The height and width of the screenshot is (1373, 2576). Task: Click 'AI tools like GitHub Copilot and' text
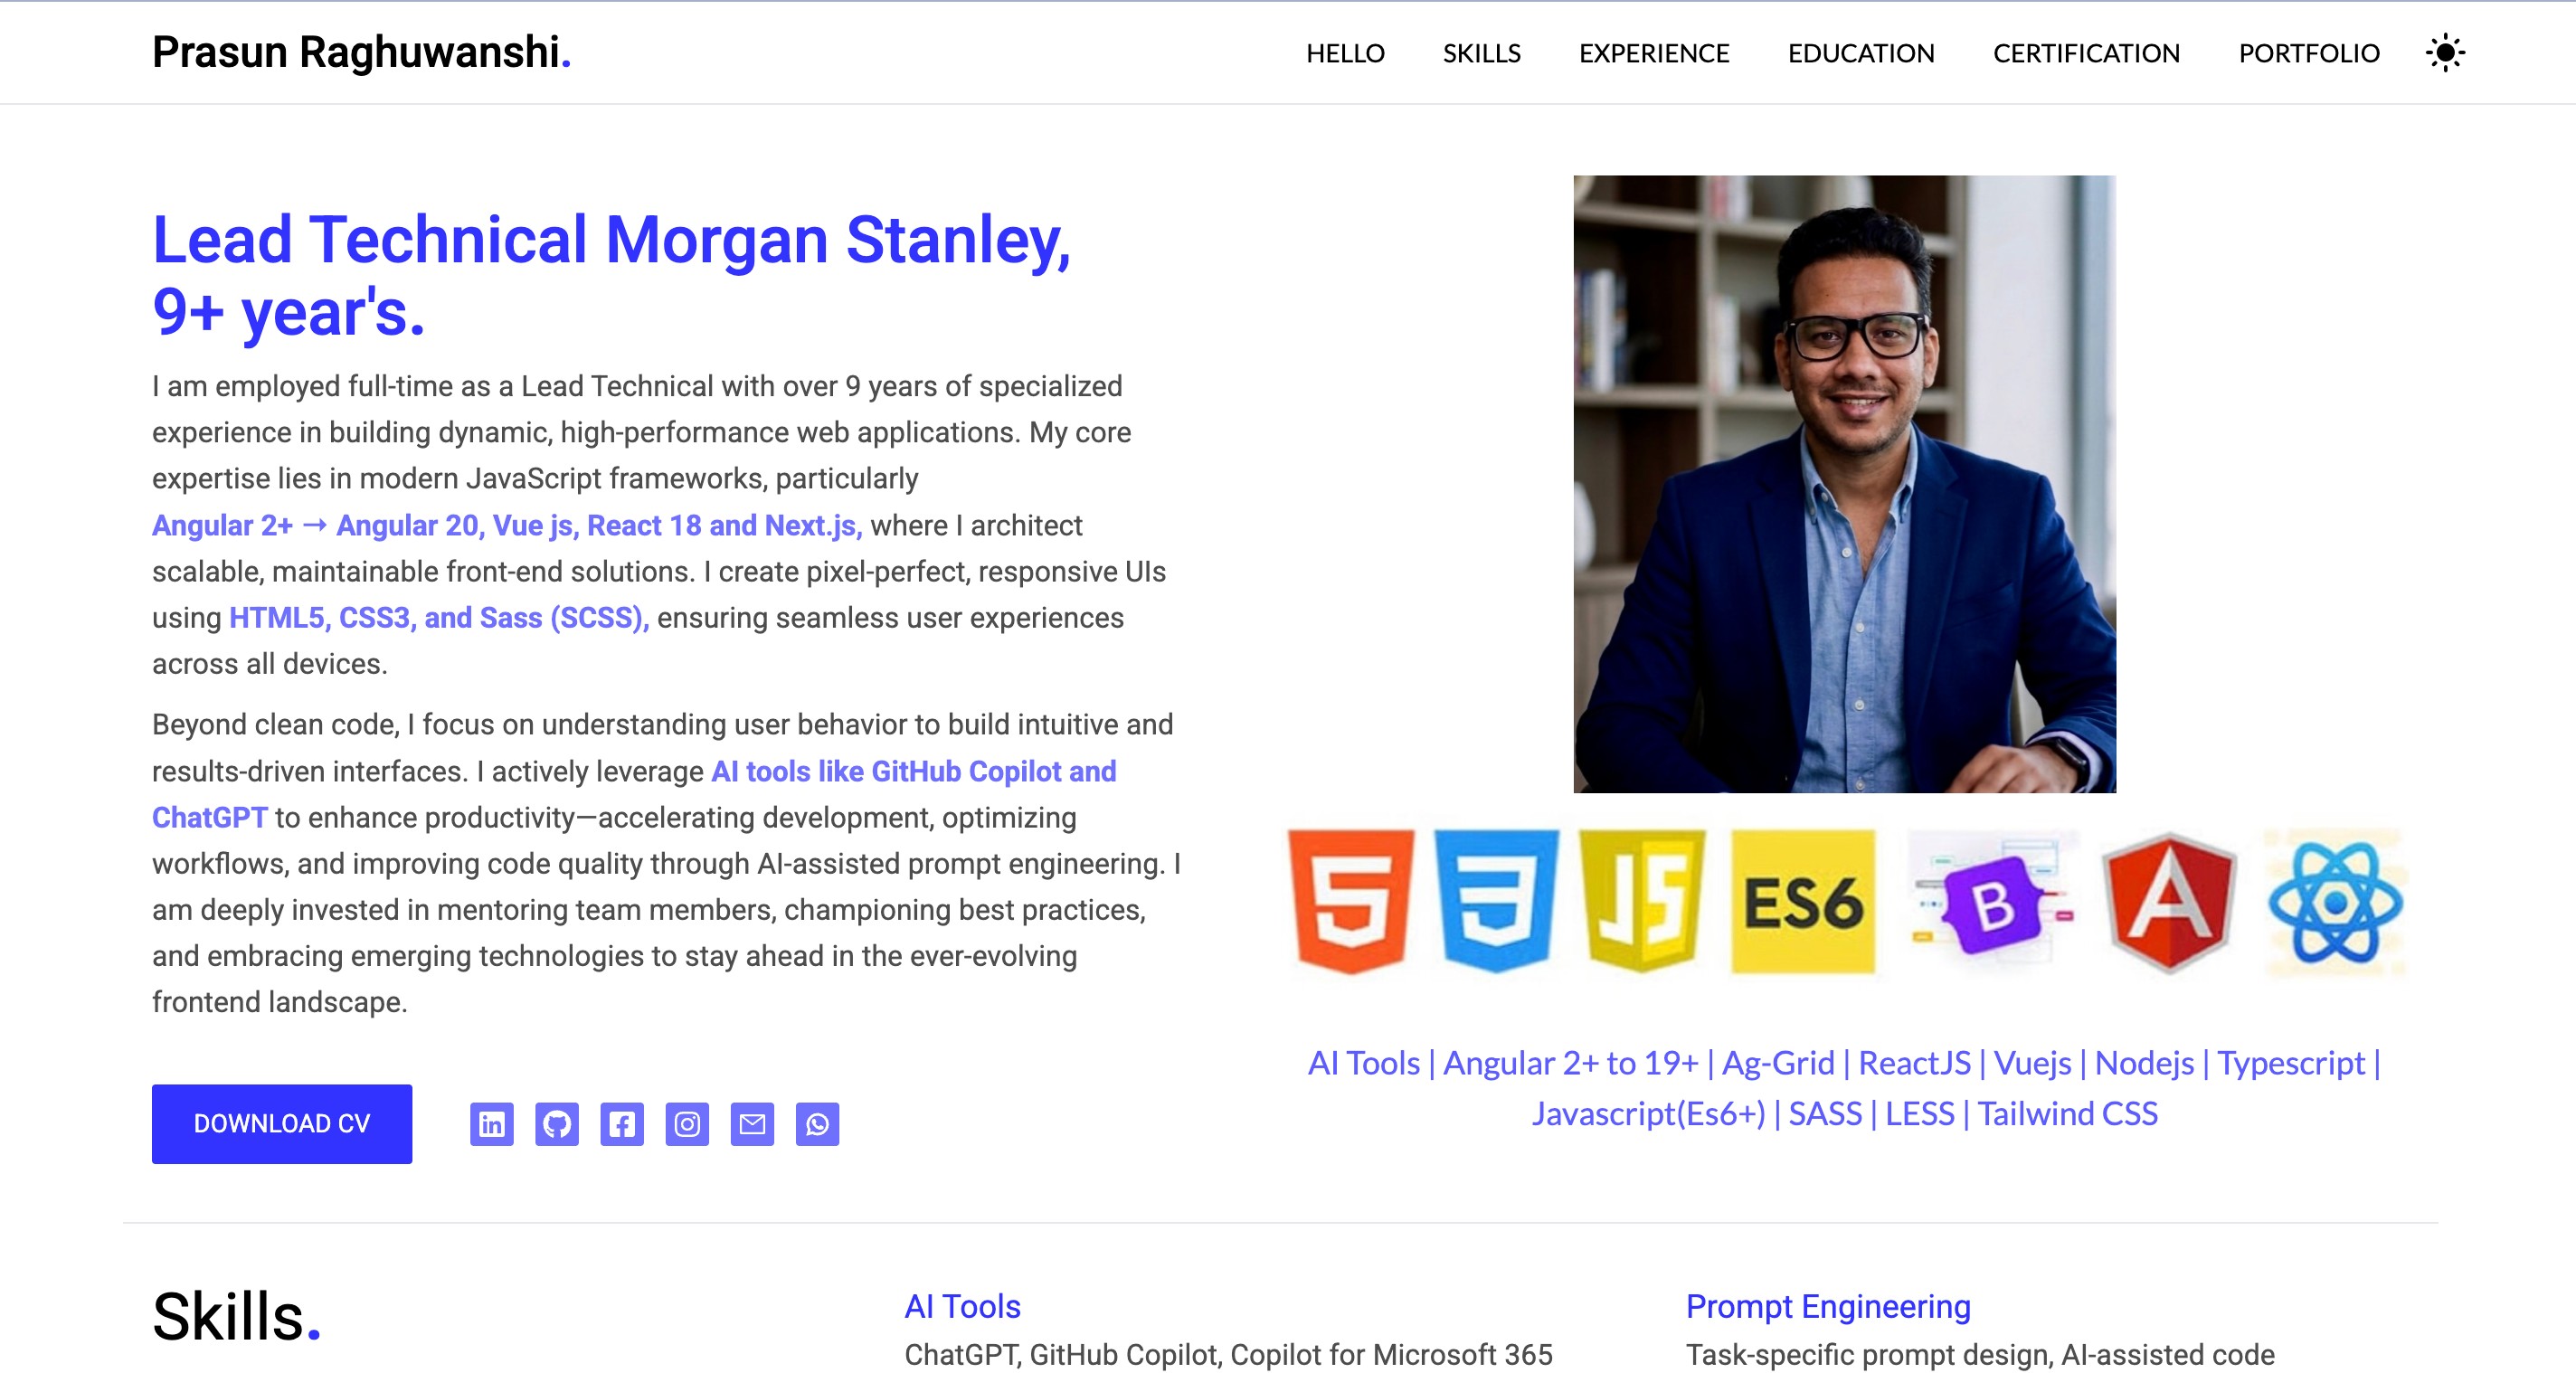913,772
